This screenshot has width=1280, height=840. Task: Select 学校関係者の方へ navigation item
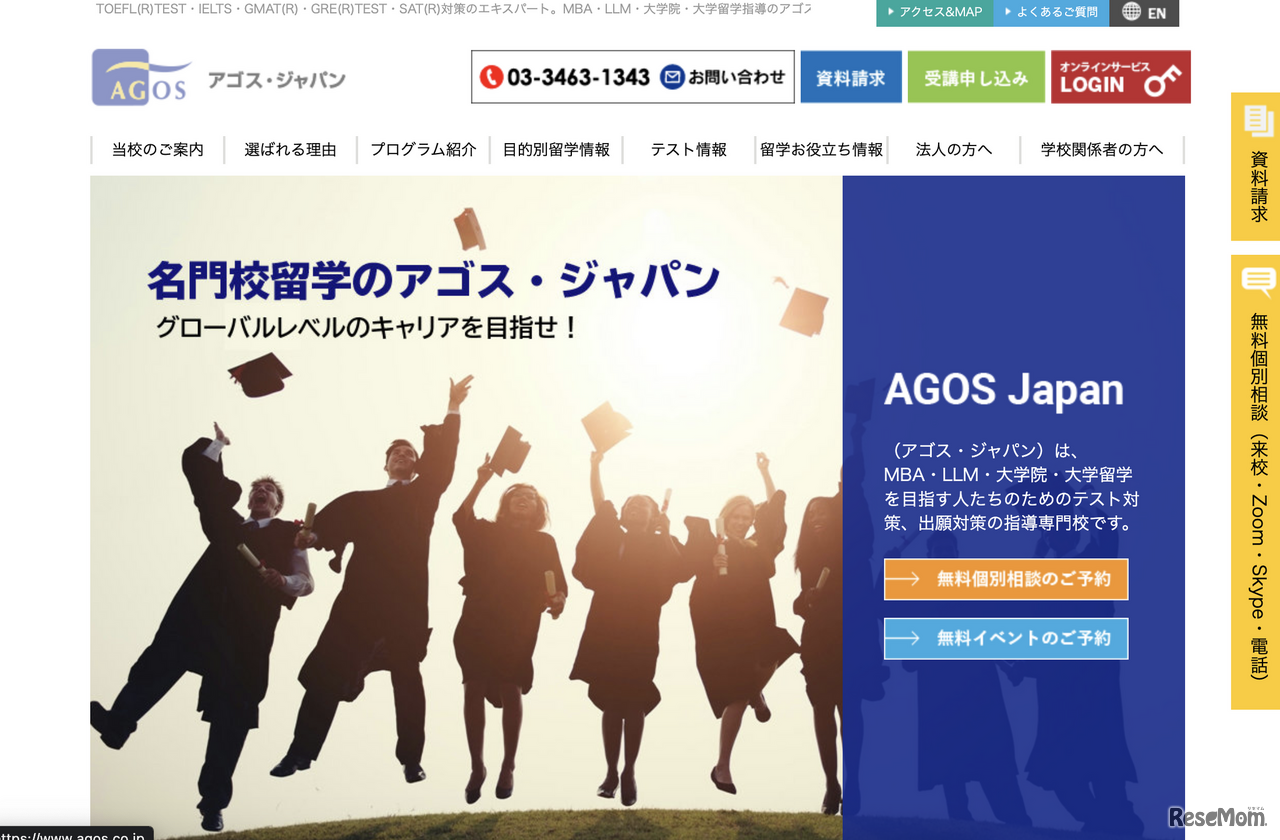pos(1101,149)
